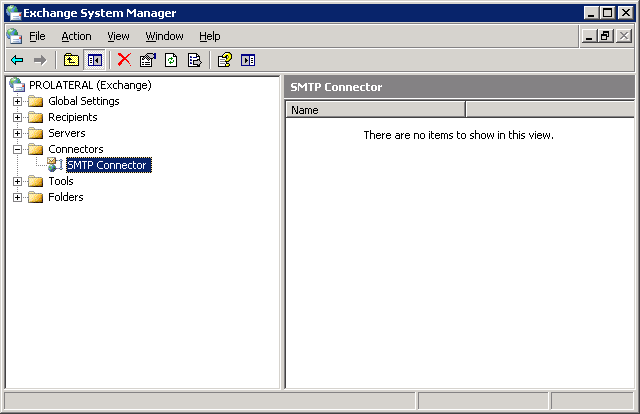Close Exchange System Manager window
Image resolution: width=640 pixels, height=414 pixels.
625,13
